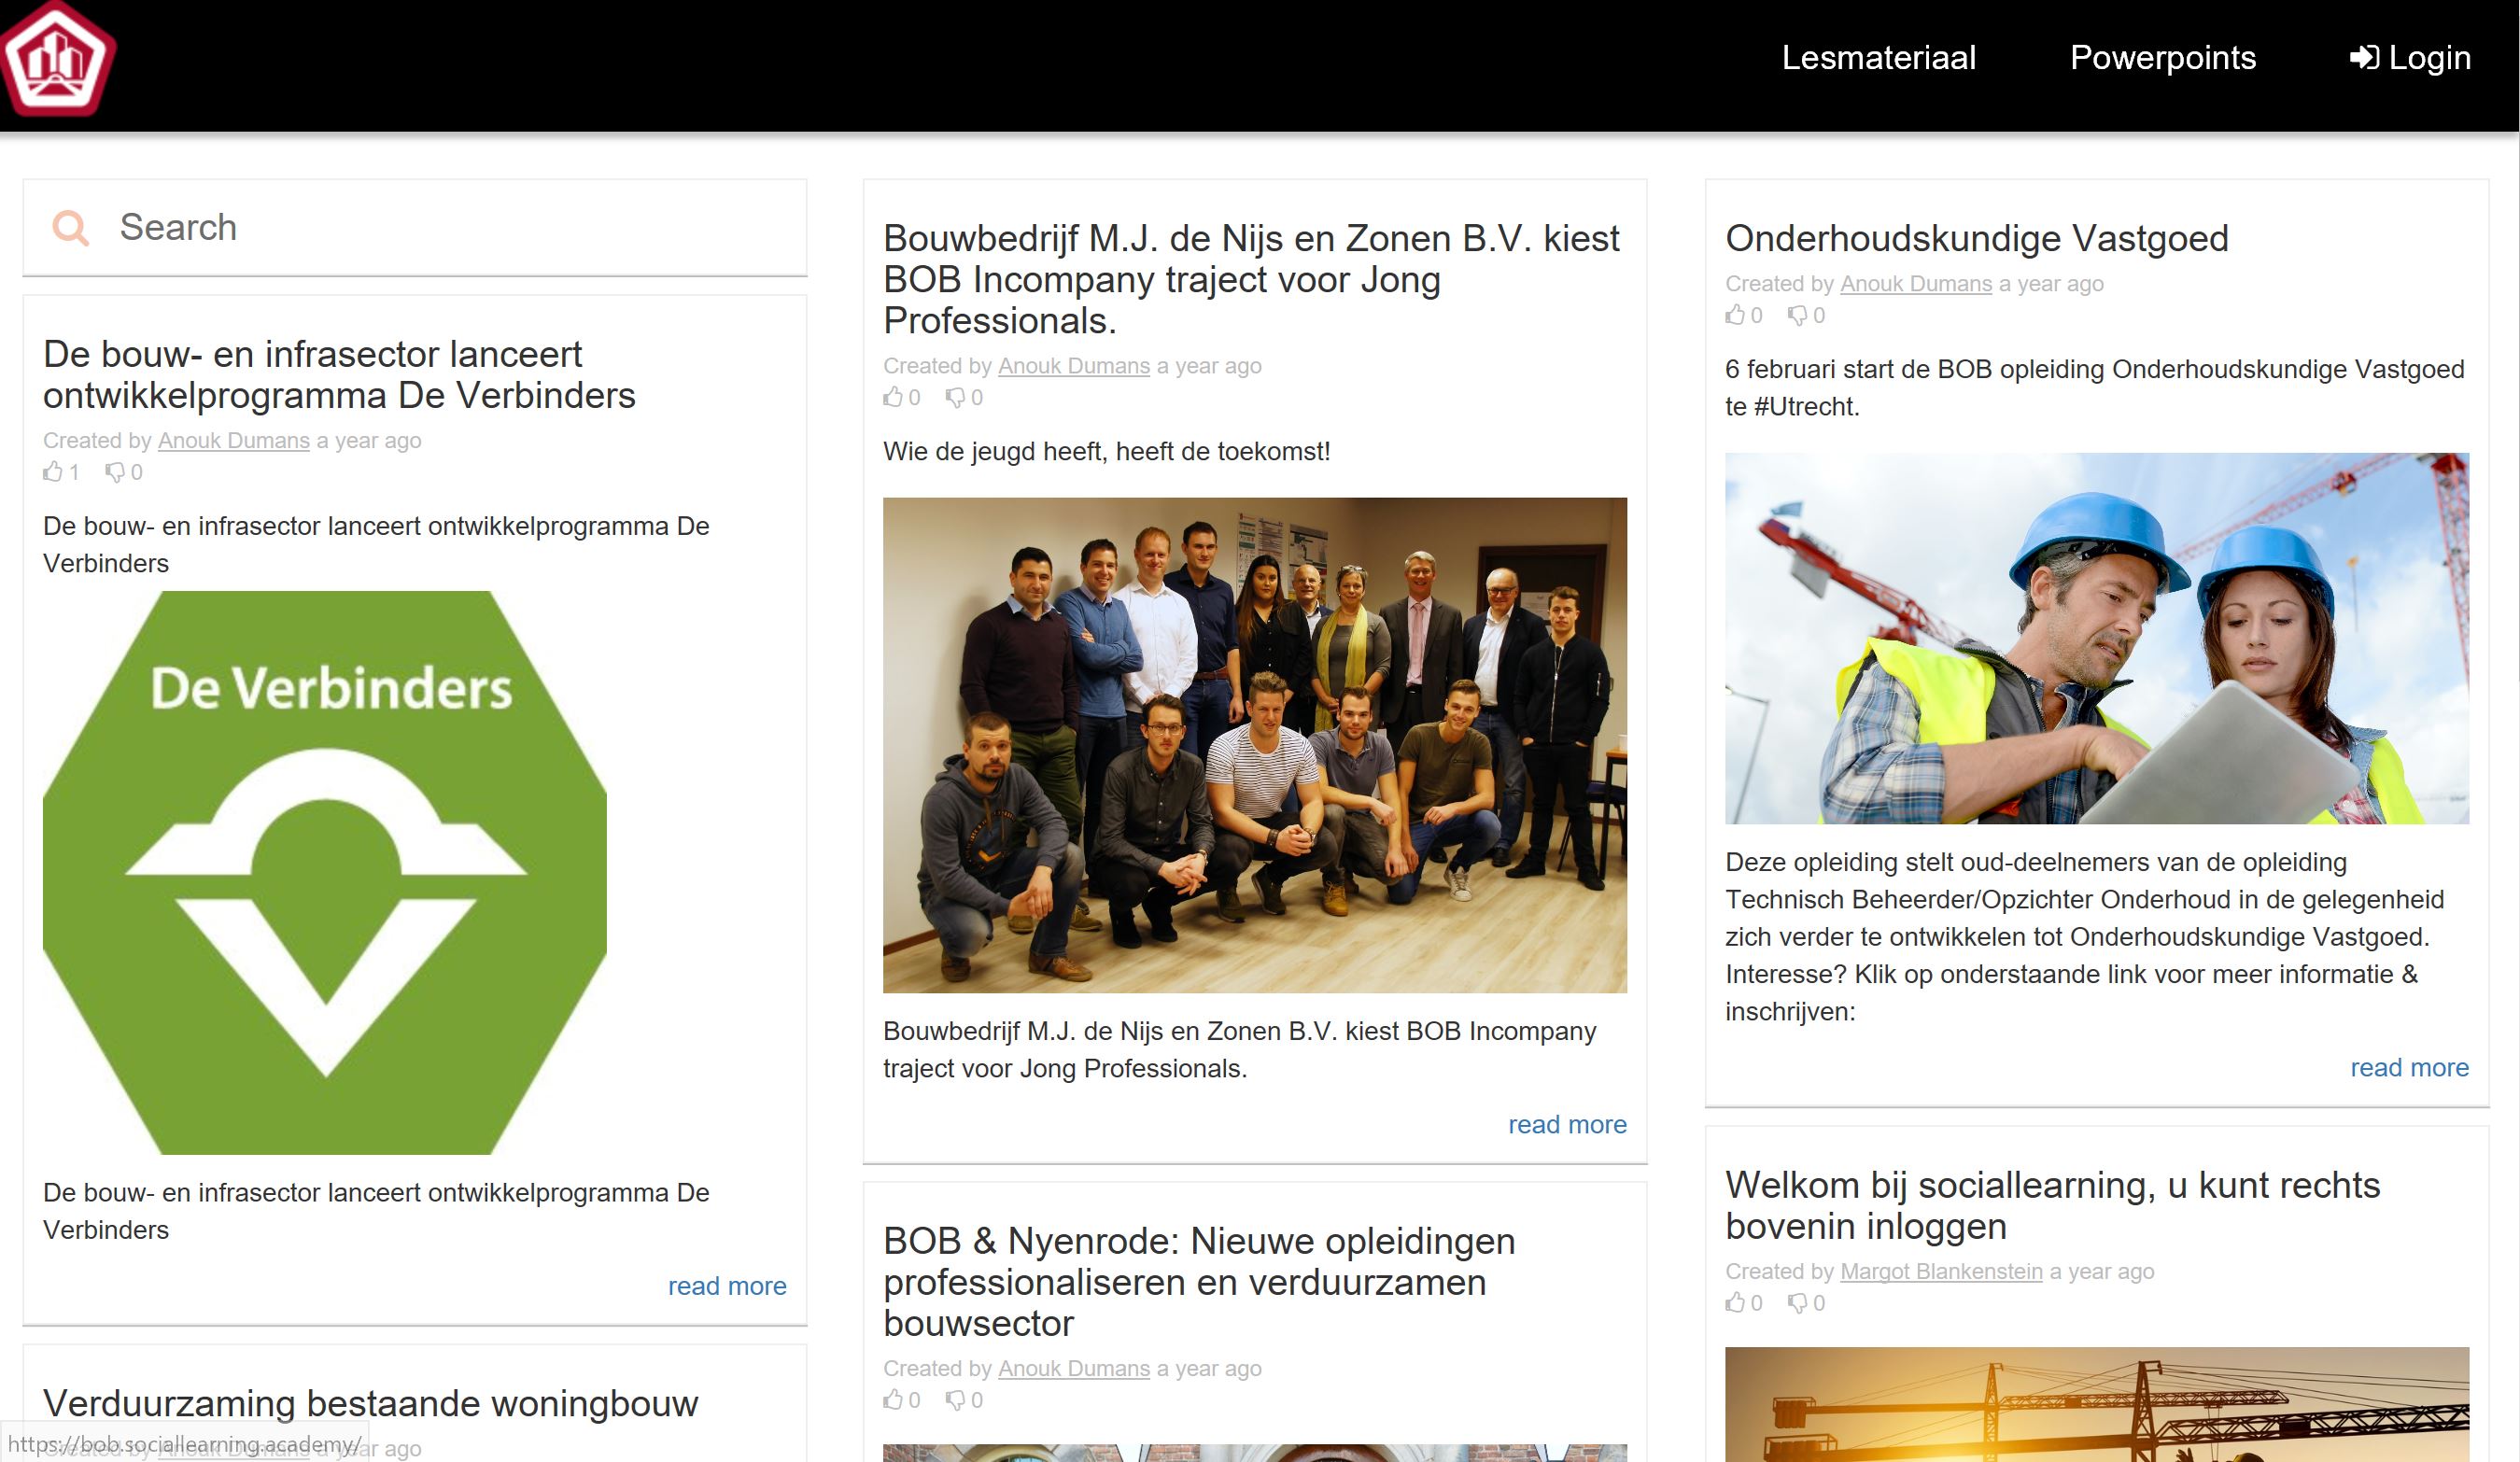Open read more for De Verbinders article

[x=727, y=1286]
